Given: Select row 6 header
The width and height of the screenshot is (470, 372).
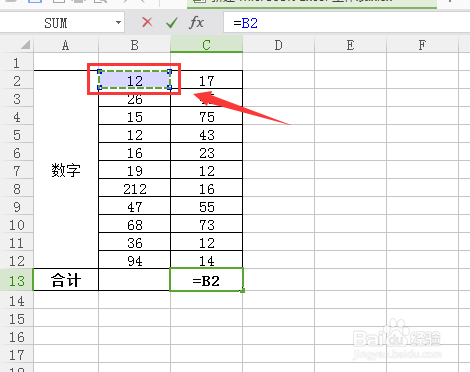Looking at the screenshot, I should point(17,153).
